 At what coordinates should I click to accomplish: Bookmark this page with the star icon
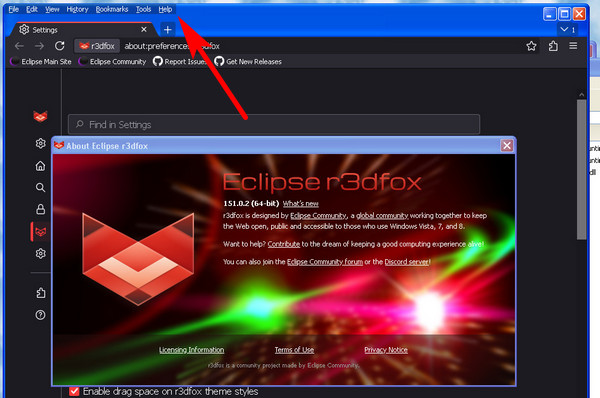coord(531,46)
